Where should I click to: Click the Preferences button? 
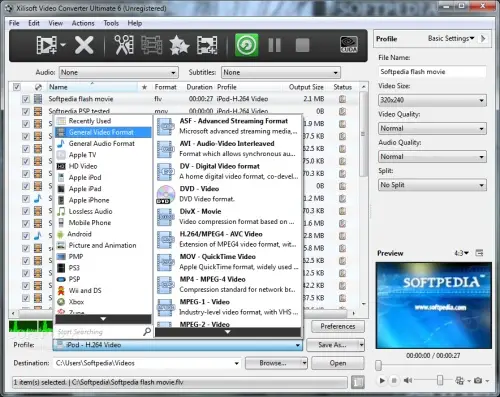[x=338, y=326]
